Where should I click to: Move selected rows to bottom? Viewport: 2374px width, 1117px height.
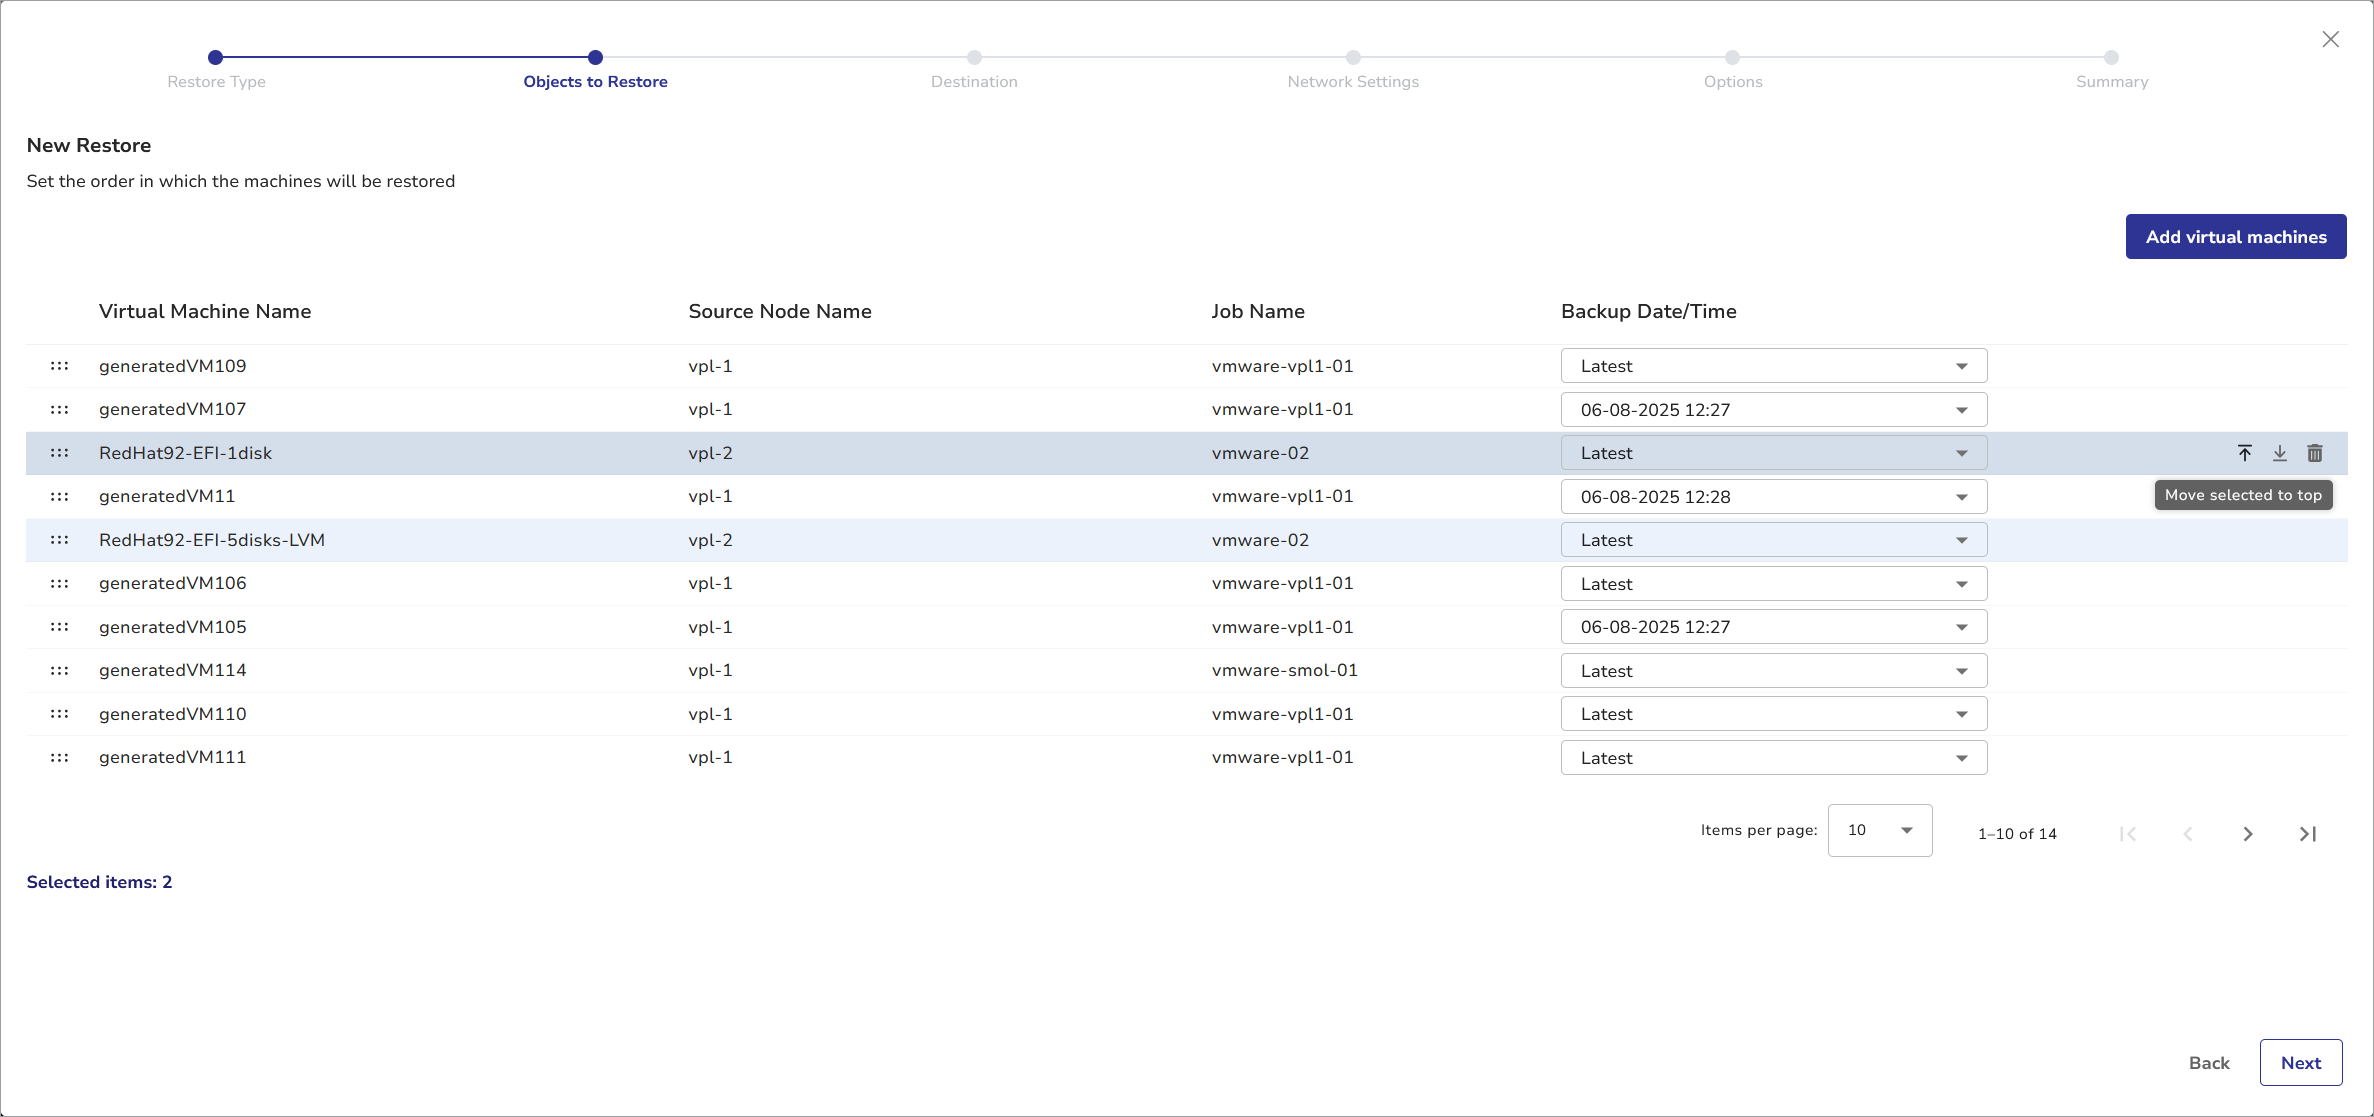coord(2279,453)
